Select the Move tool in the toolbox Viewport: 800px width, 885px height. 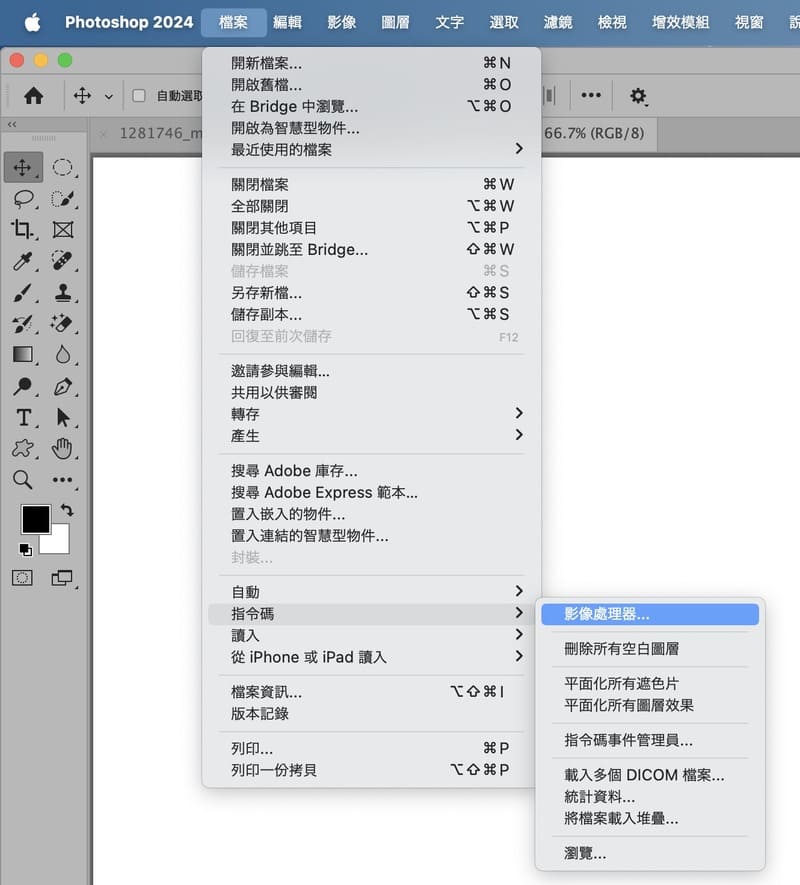click(23, 168)
